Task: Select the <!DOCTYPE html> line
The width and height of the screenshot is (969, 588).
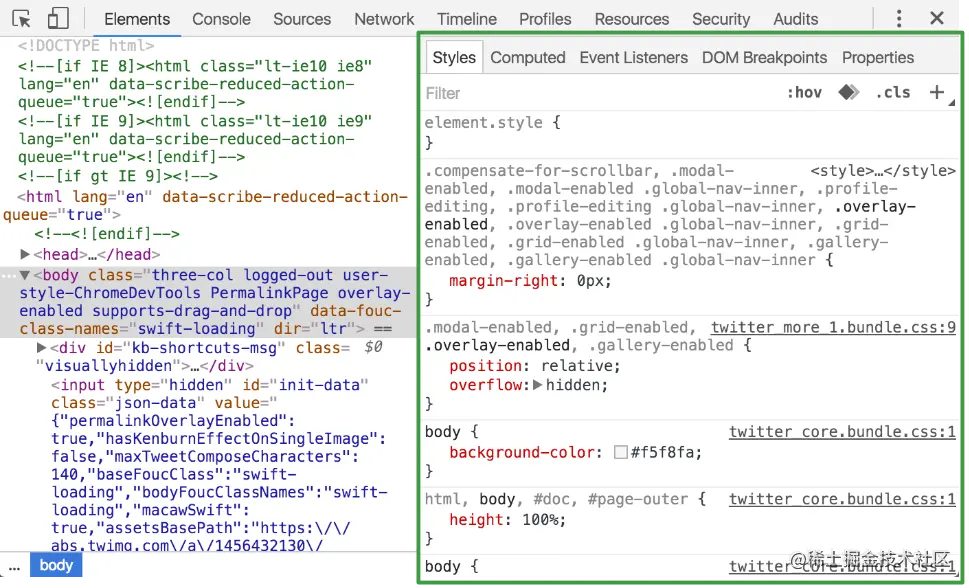Action: pyautogui.click(x=86, y=46)
